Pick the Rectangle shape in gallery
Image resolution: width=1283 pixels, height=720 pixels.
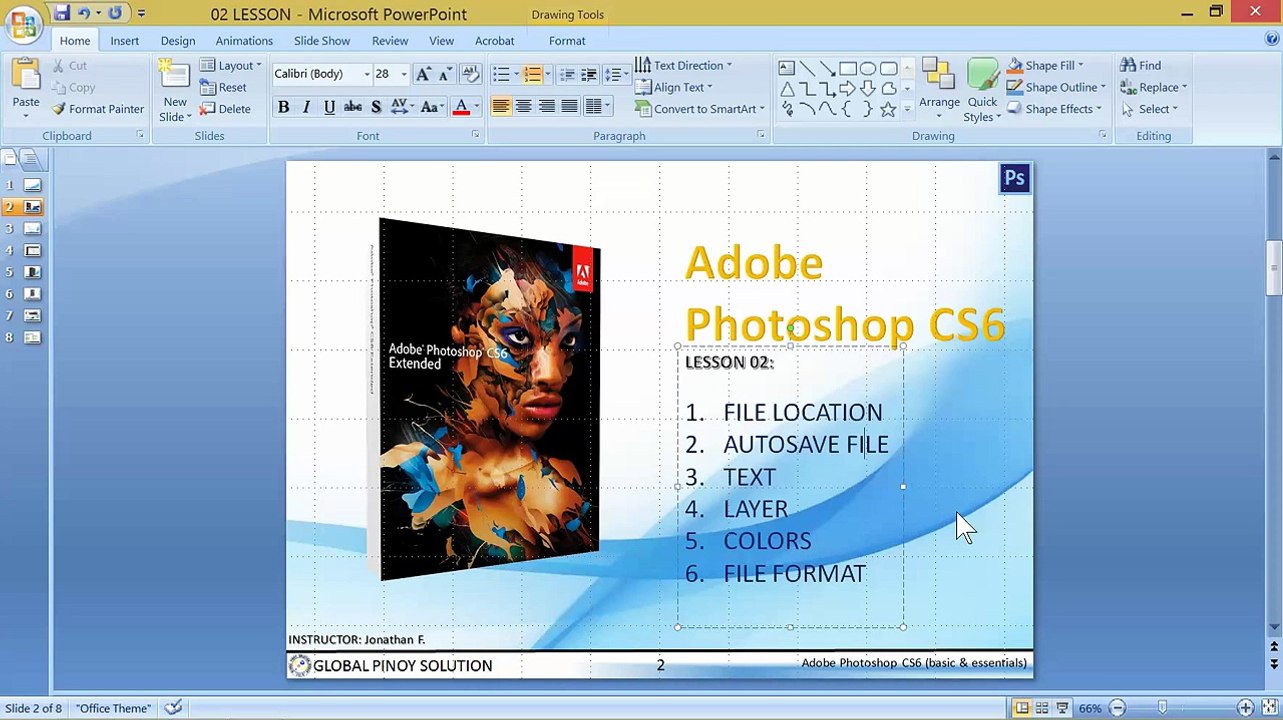click(x=848, y=68)
